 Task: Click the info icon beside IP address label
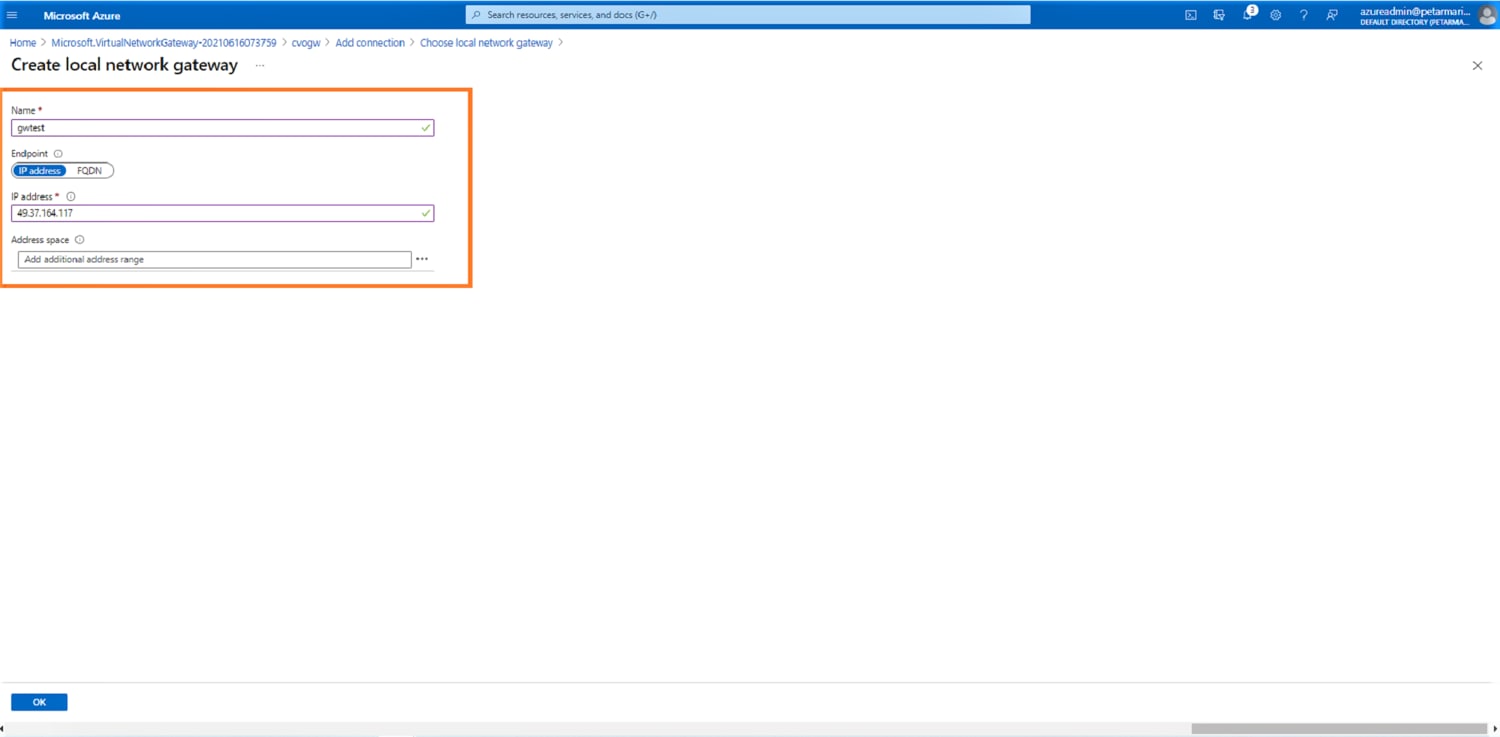point(71,197)
